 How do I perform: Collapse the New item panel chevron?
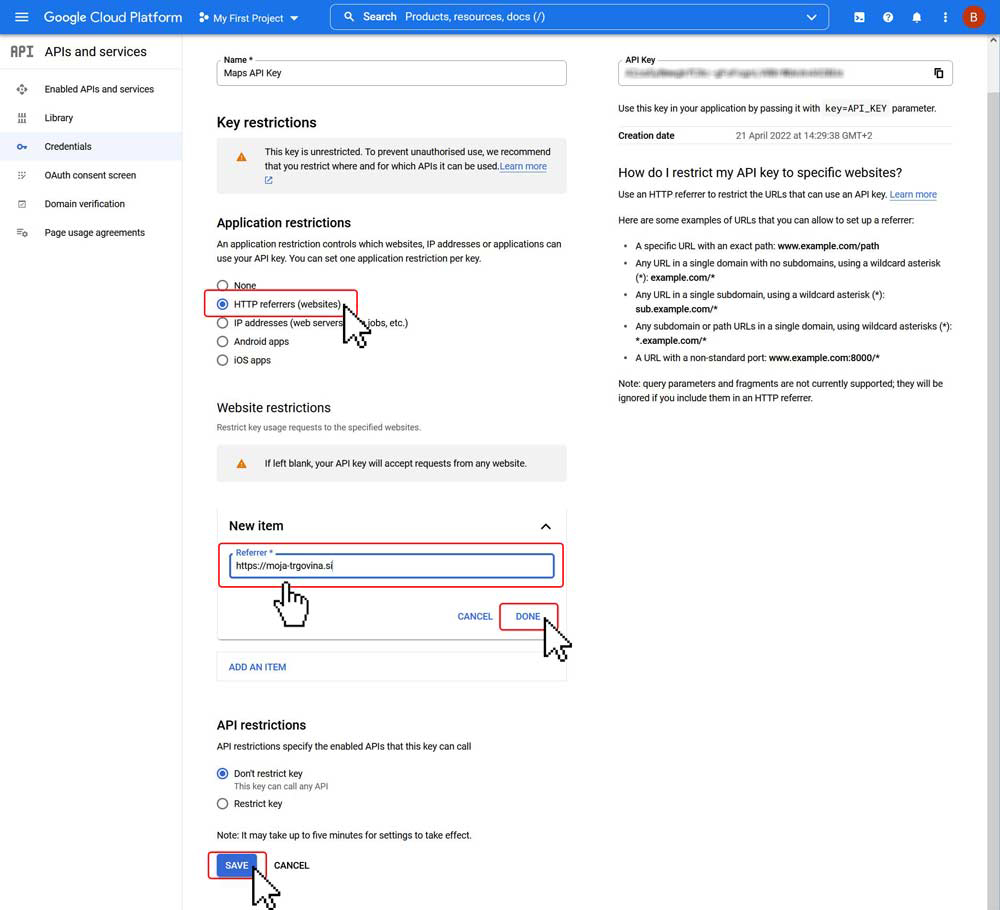point(545,527)
